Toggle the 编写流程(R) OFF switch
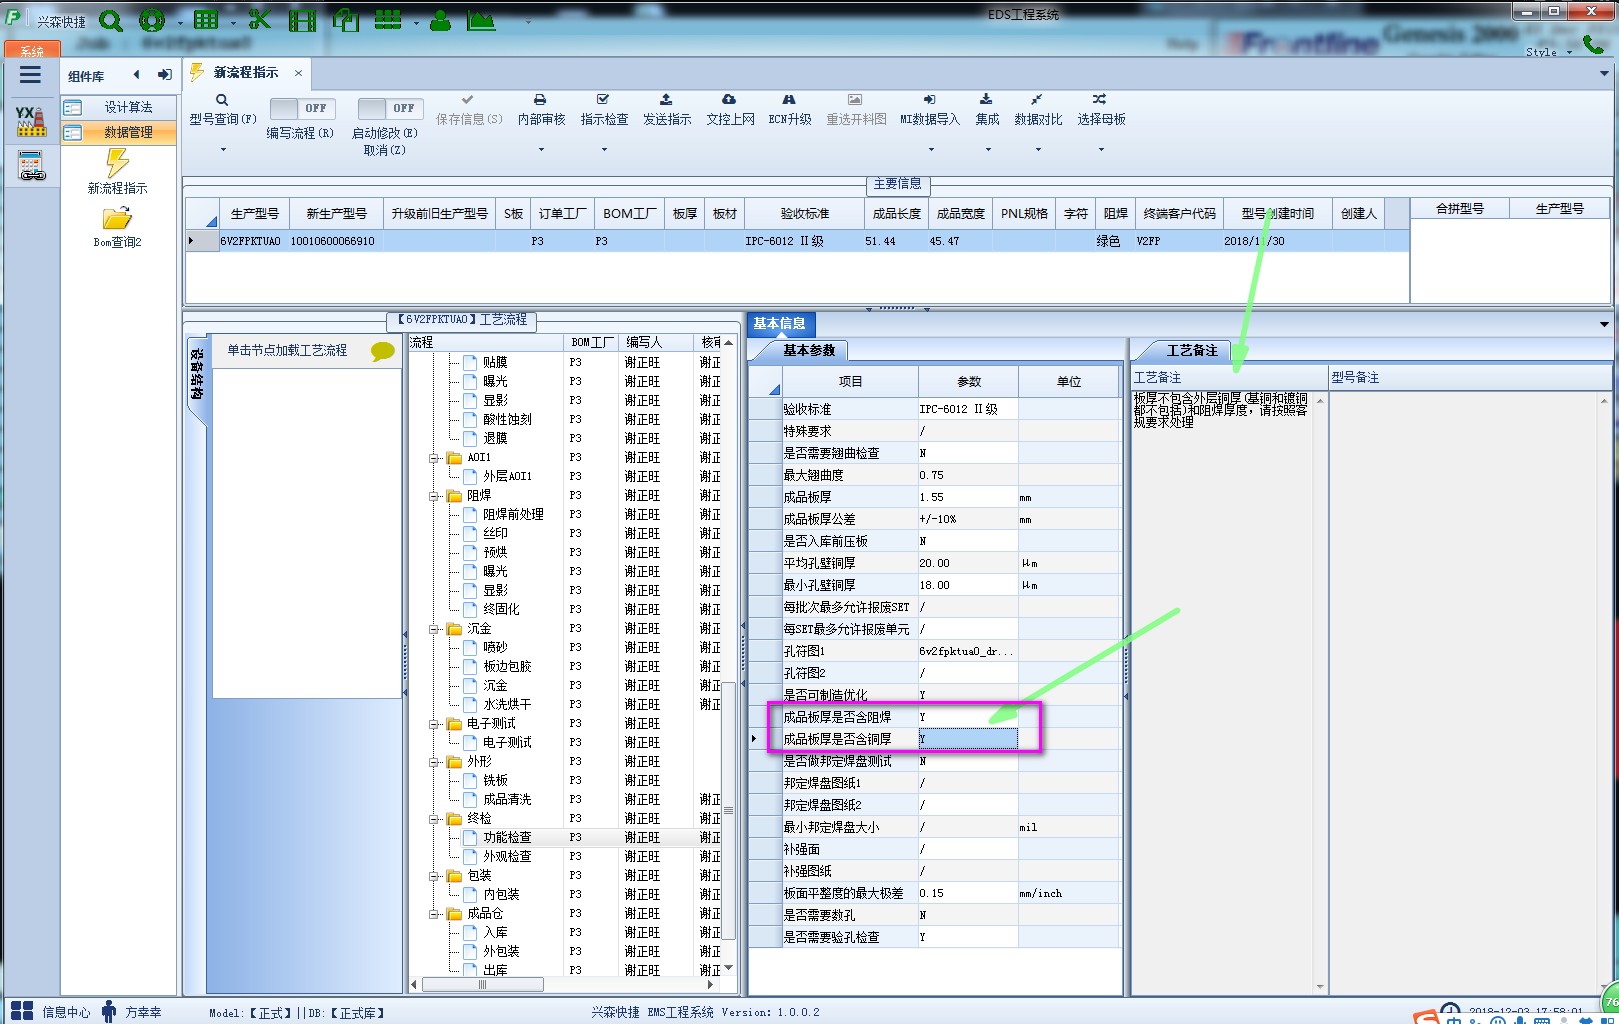This screenshot has height=1024, width=1619. click(303, 108)
